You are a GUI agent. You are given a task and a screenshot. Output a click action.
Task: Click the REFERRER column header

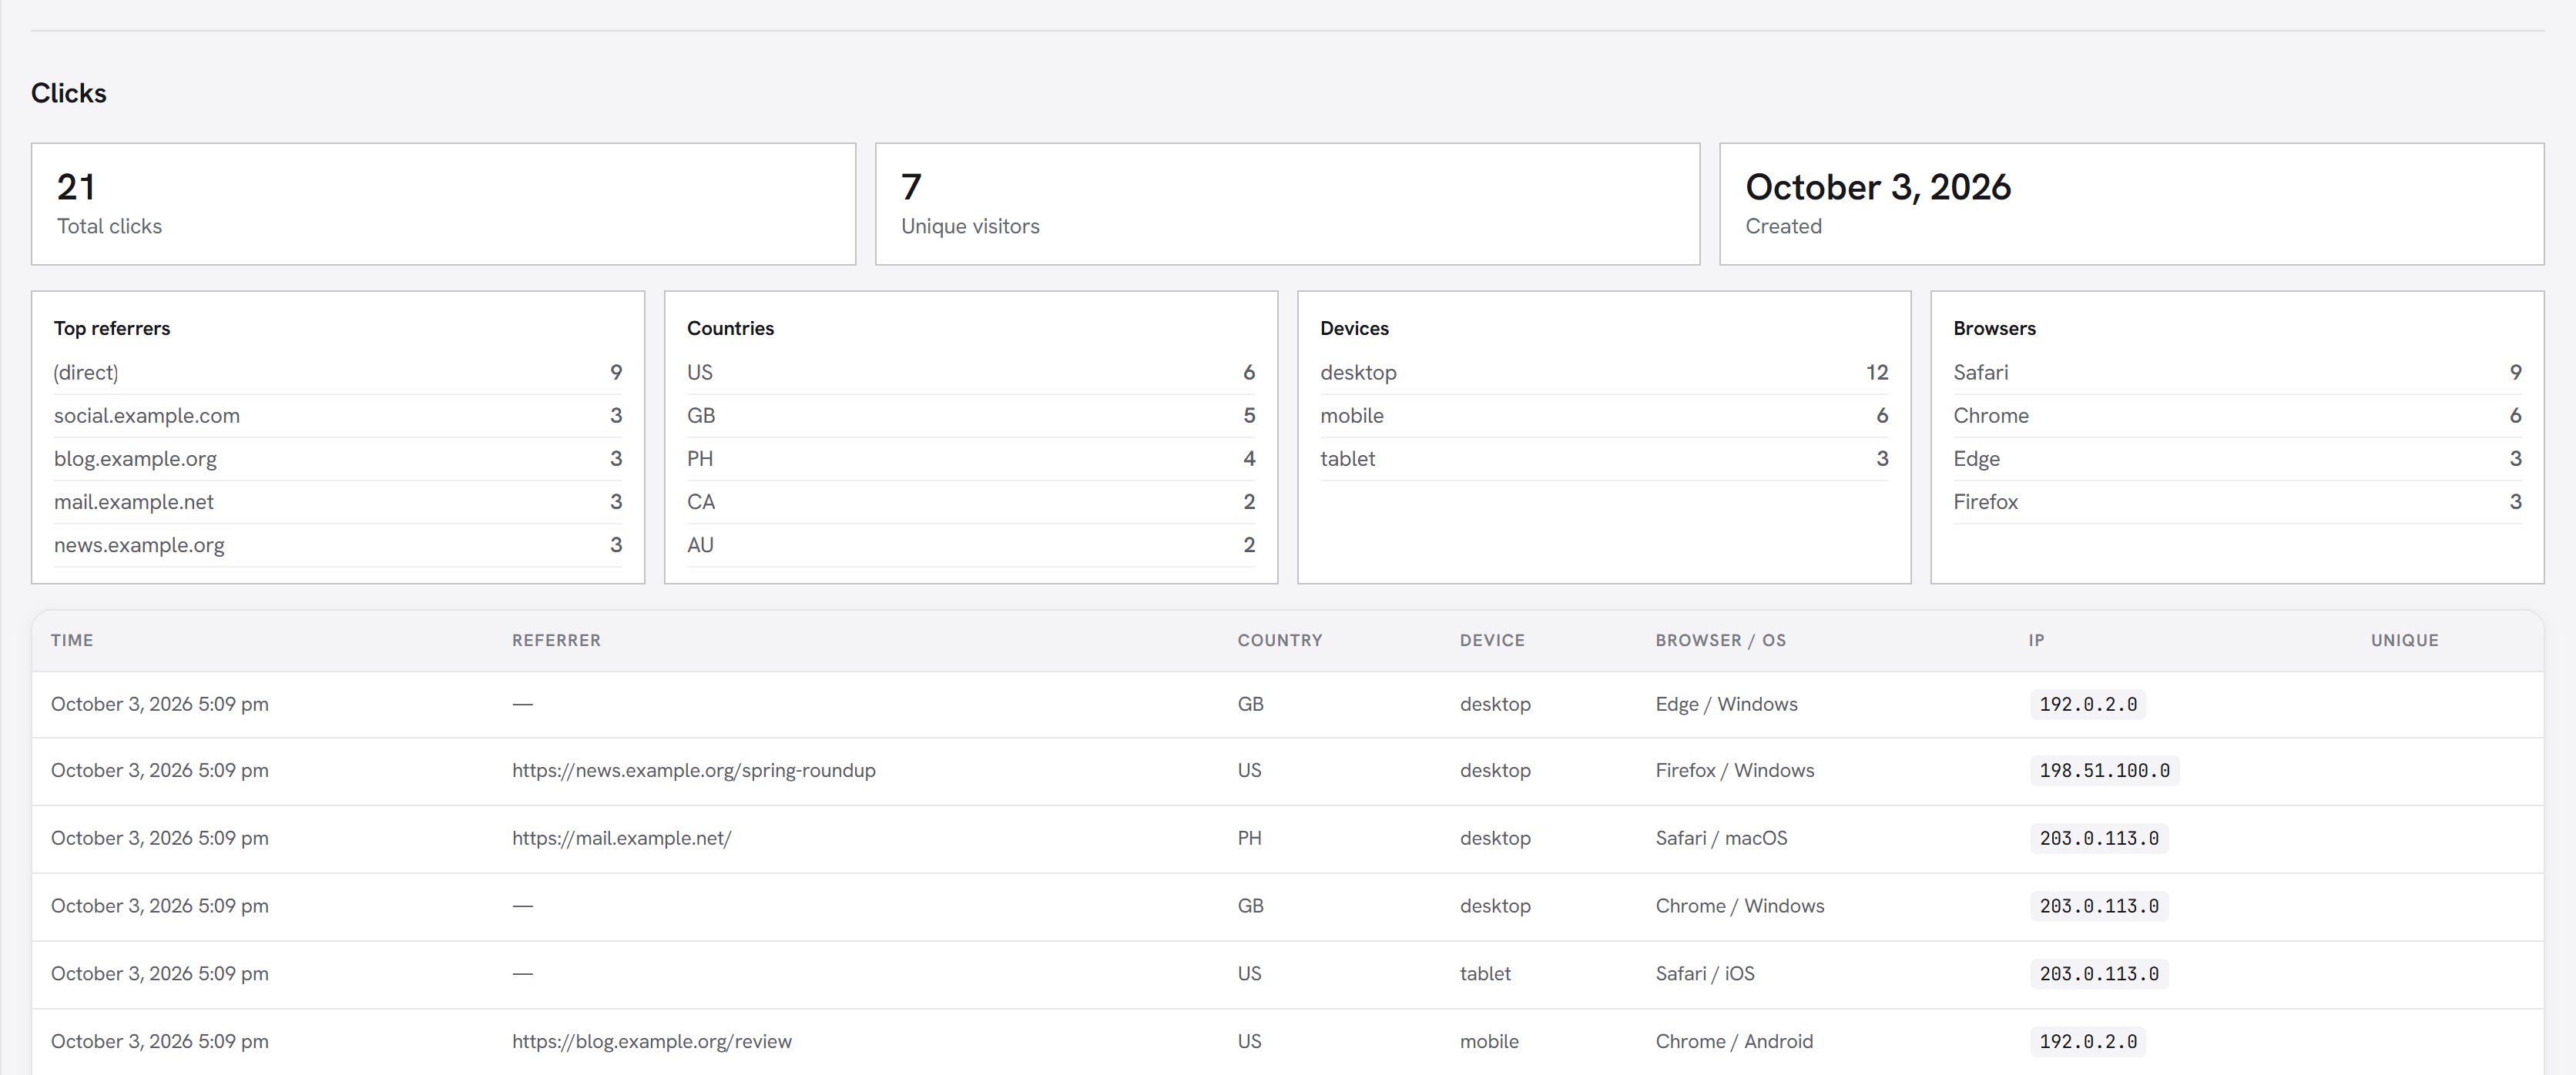click(556, 640)
